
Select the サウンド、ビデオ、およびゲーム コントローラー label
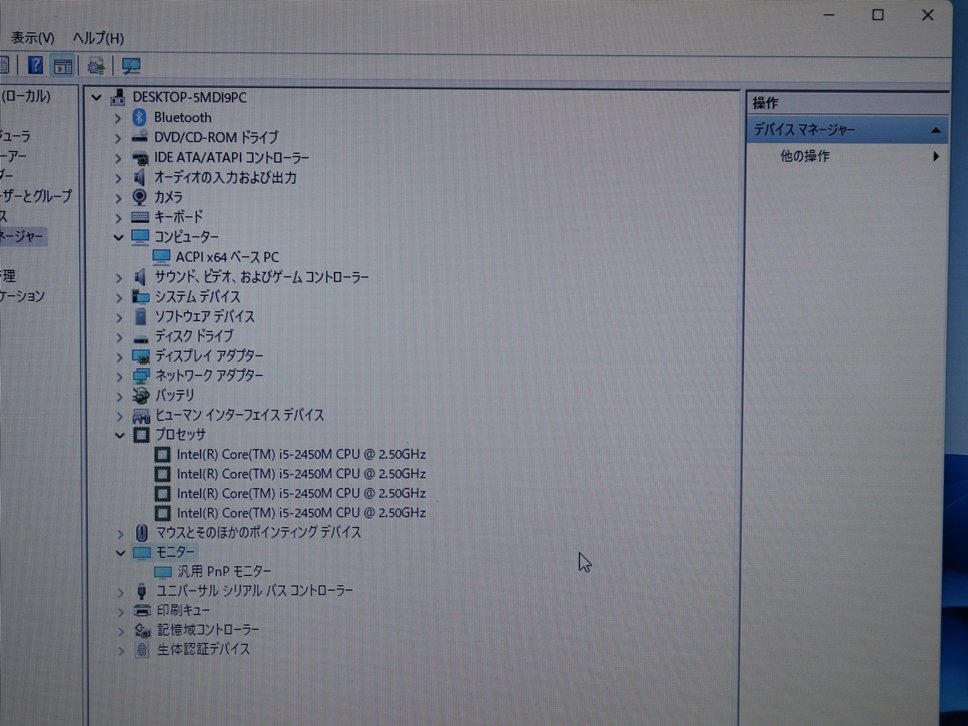(x=261, y=277)
